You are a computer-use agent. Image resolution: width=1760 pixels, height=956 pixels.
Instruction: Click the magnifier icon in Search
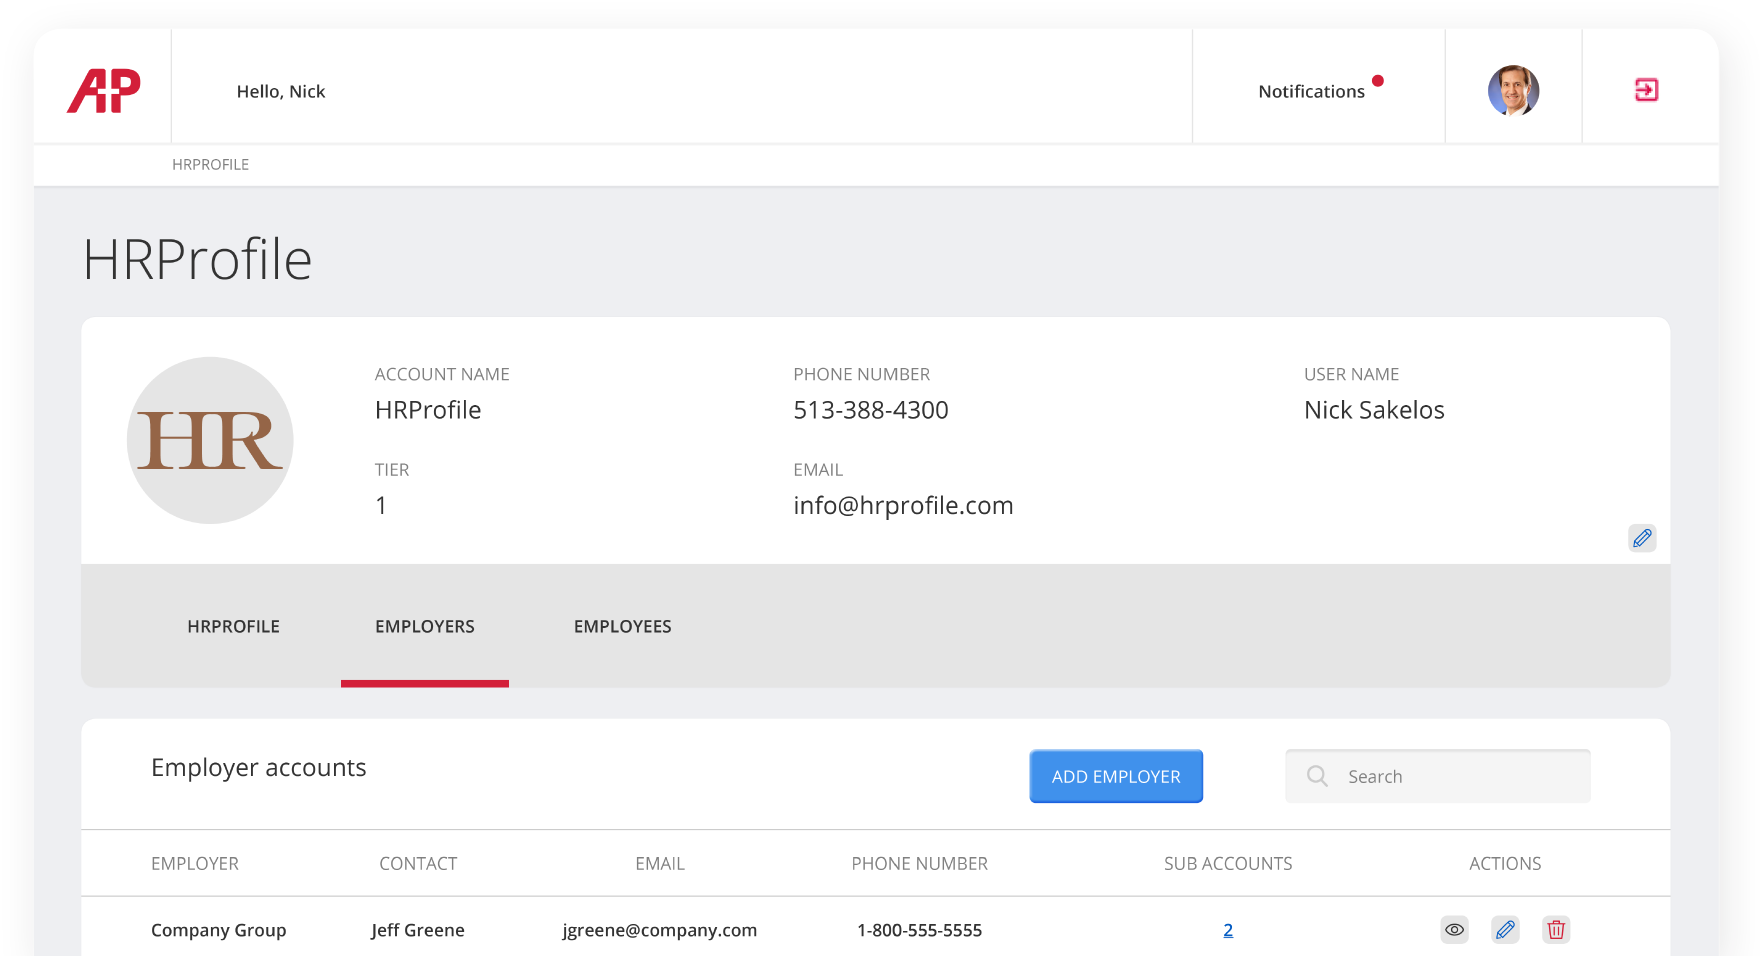[1318, 776]
